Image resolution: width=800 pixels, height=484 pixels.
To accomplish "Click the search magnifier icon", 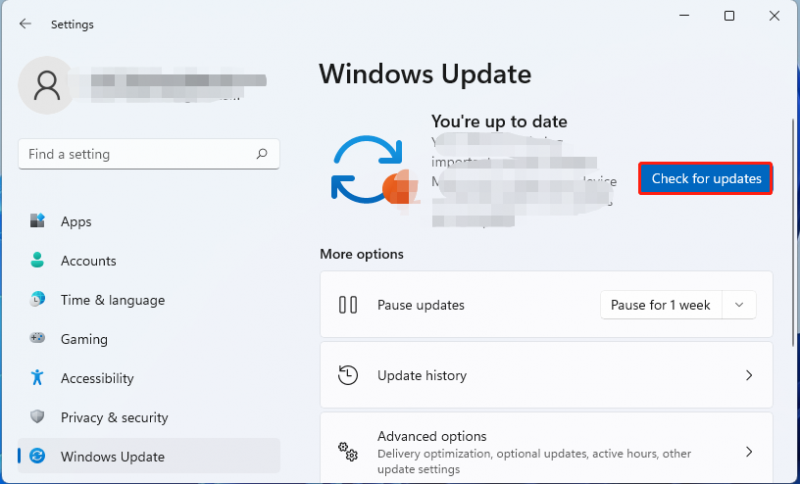I will tap(262, 154).
